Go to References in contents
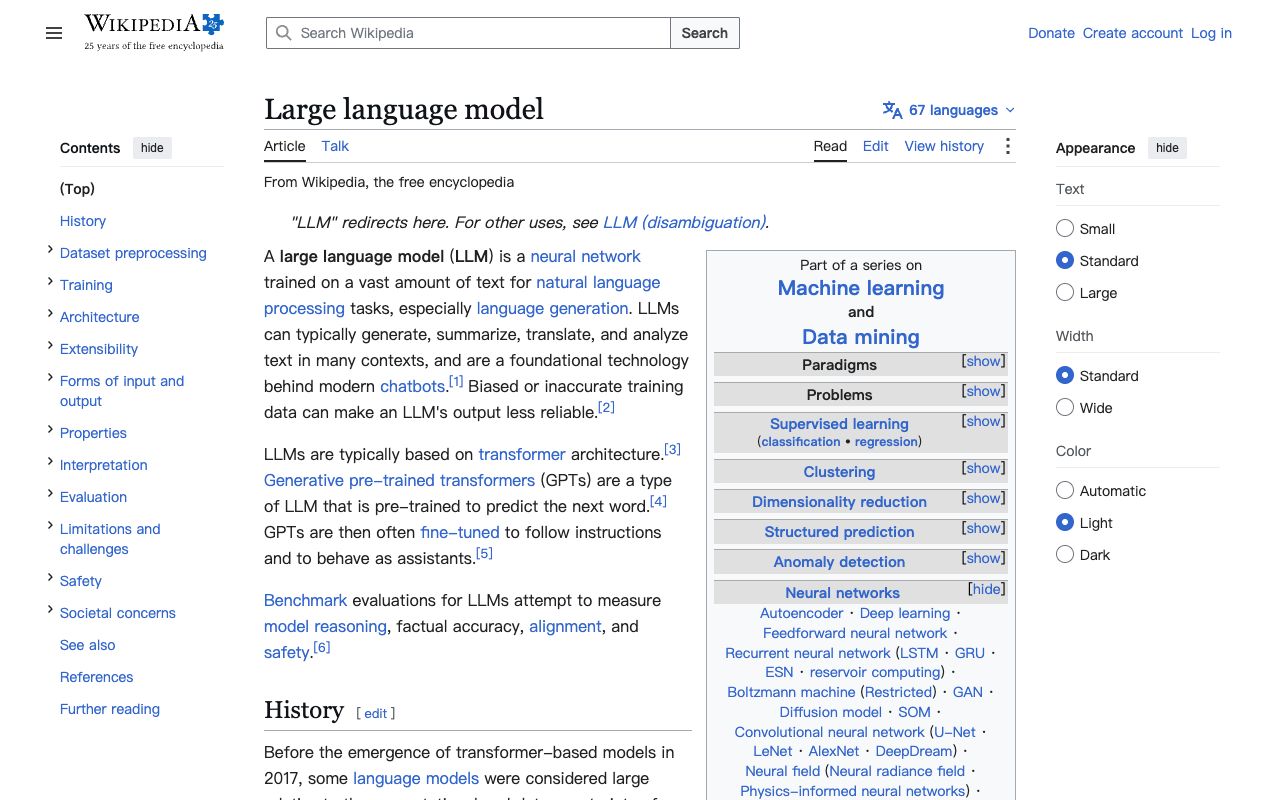1280x800 pixels. point(96,677)
